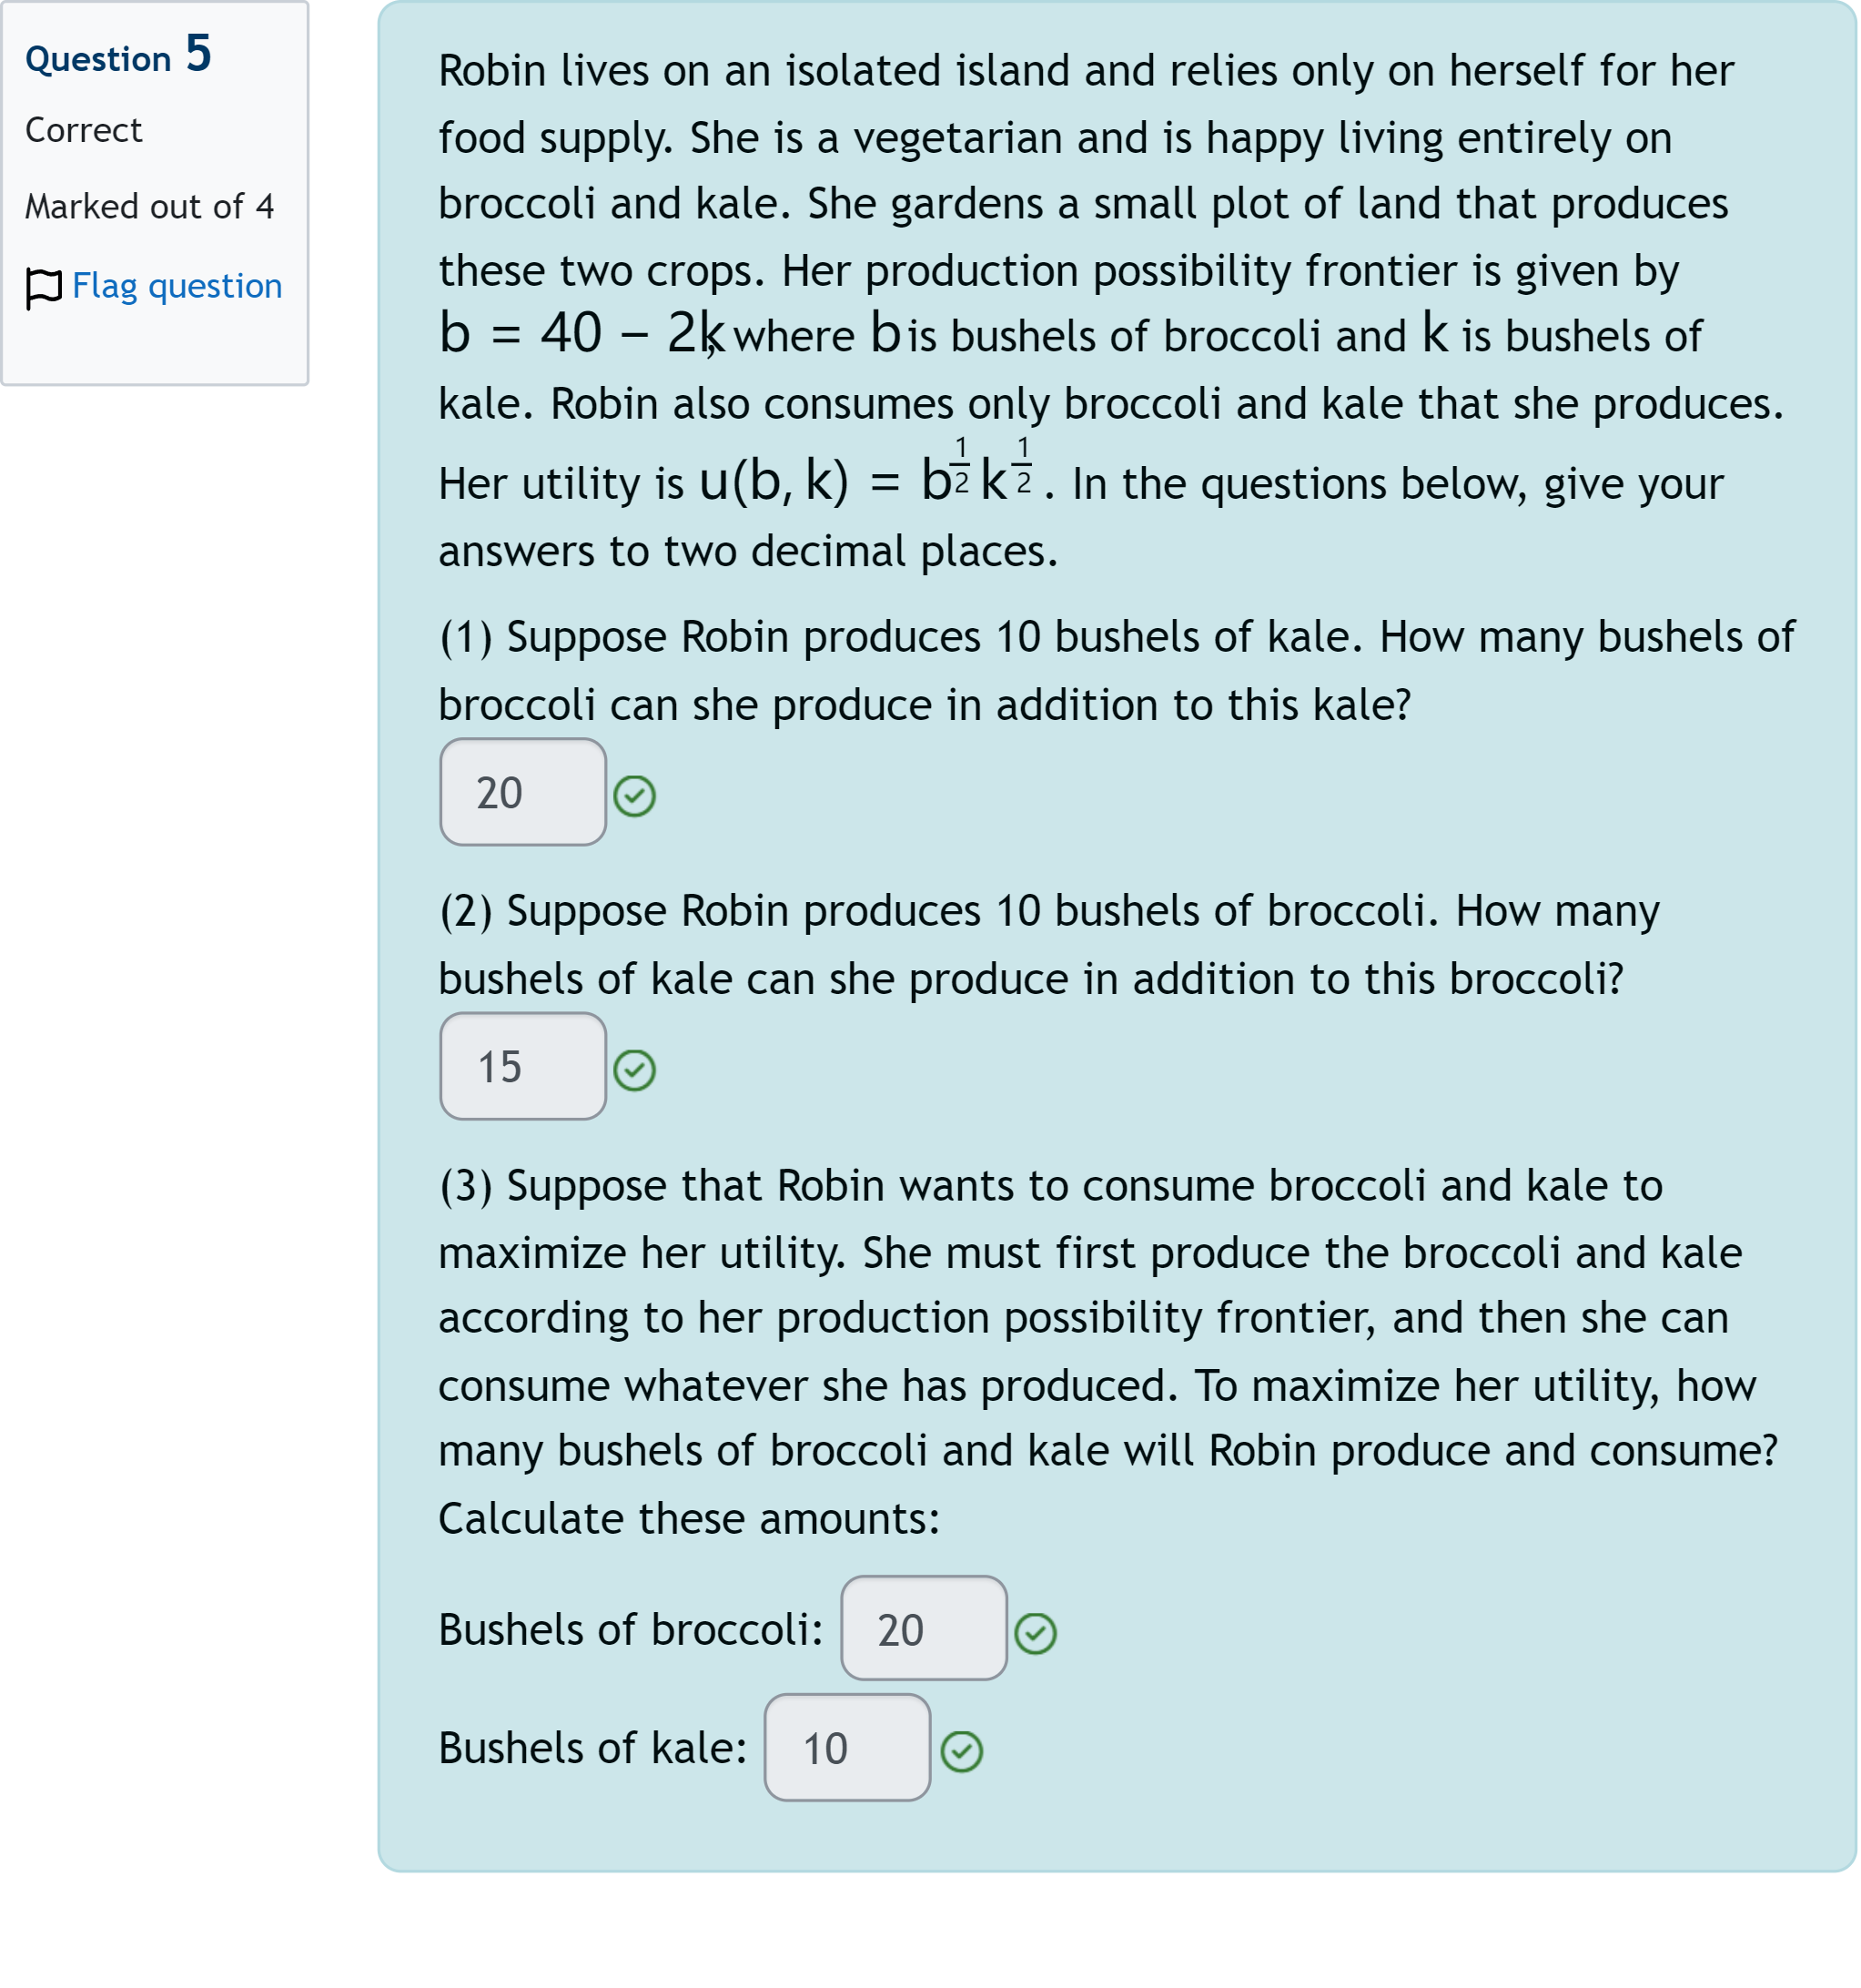Click the utility function u(b, k) formula
The width and height of the screenshot is (1861, 1988).
(x=865, y=480)
